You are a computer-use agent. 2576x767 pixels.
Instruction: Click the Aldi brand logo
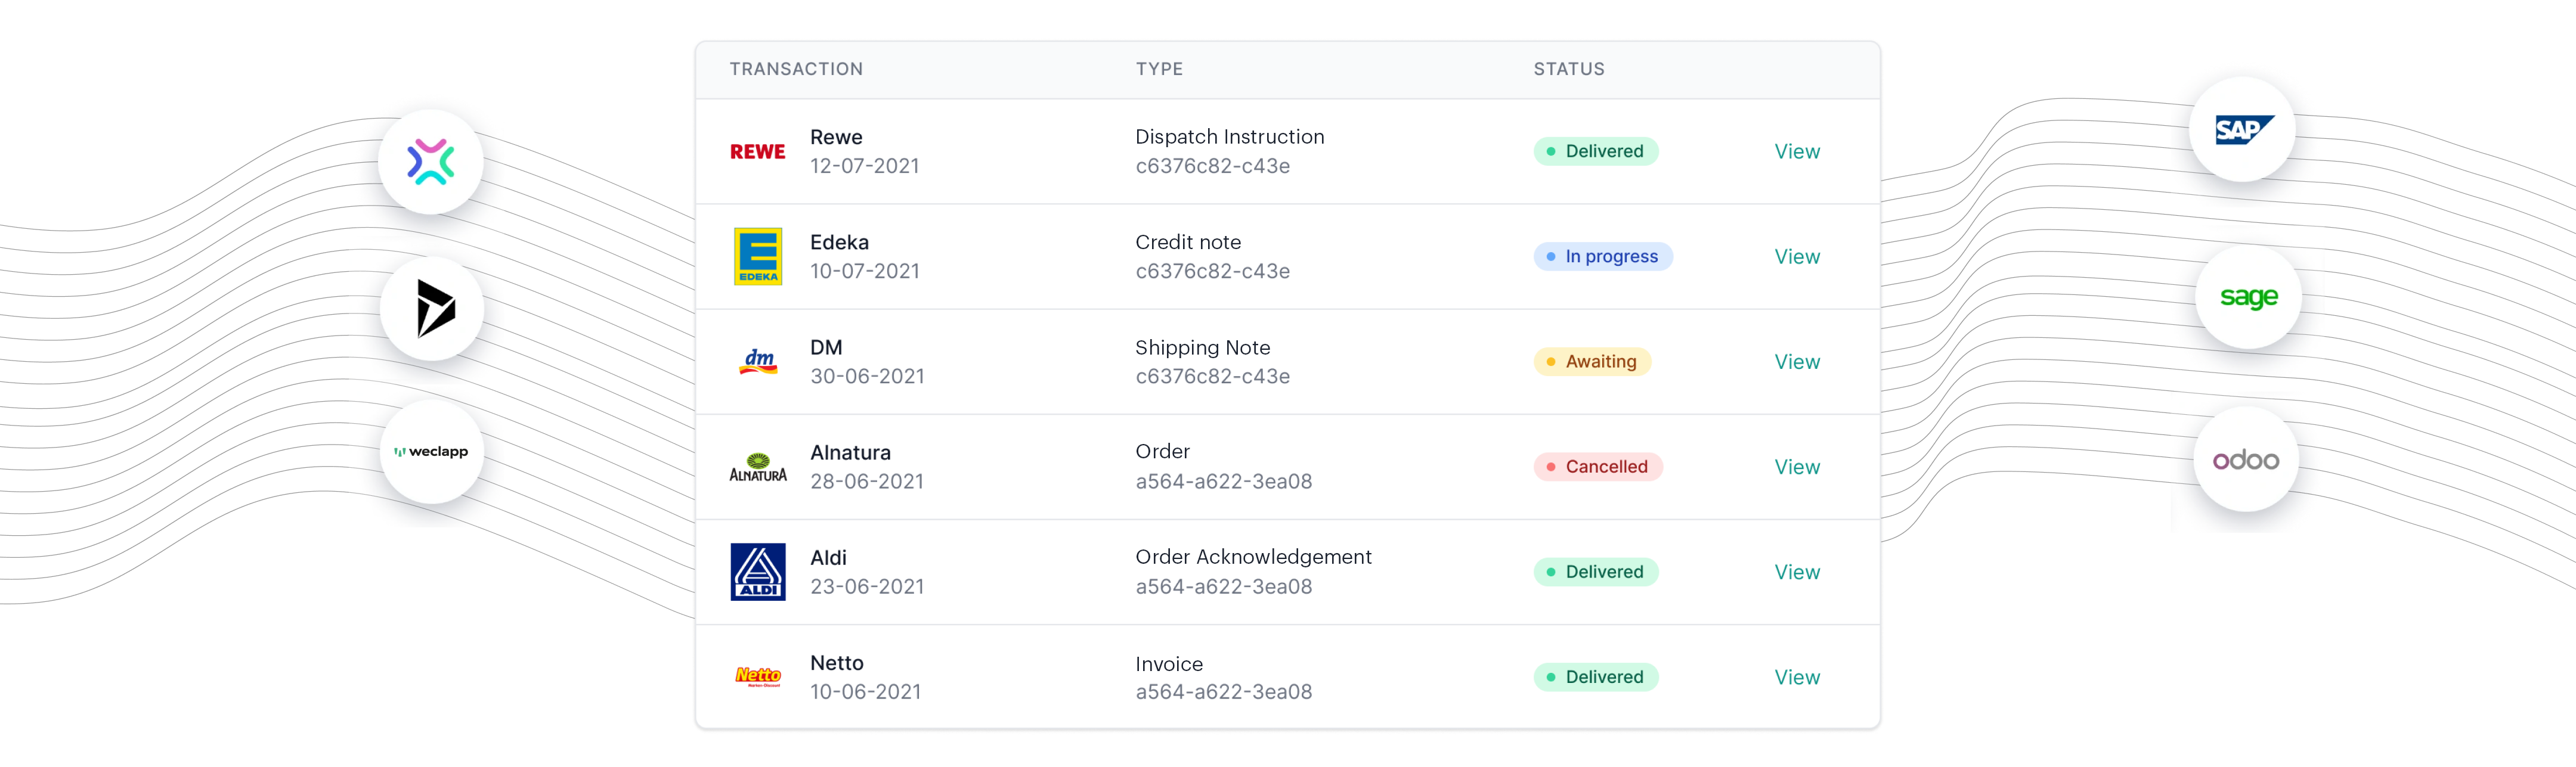click(x=758, y=572)
